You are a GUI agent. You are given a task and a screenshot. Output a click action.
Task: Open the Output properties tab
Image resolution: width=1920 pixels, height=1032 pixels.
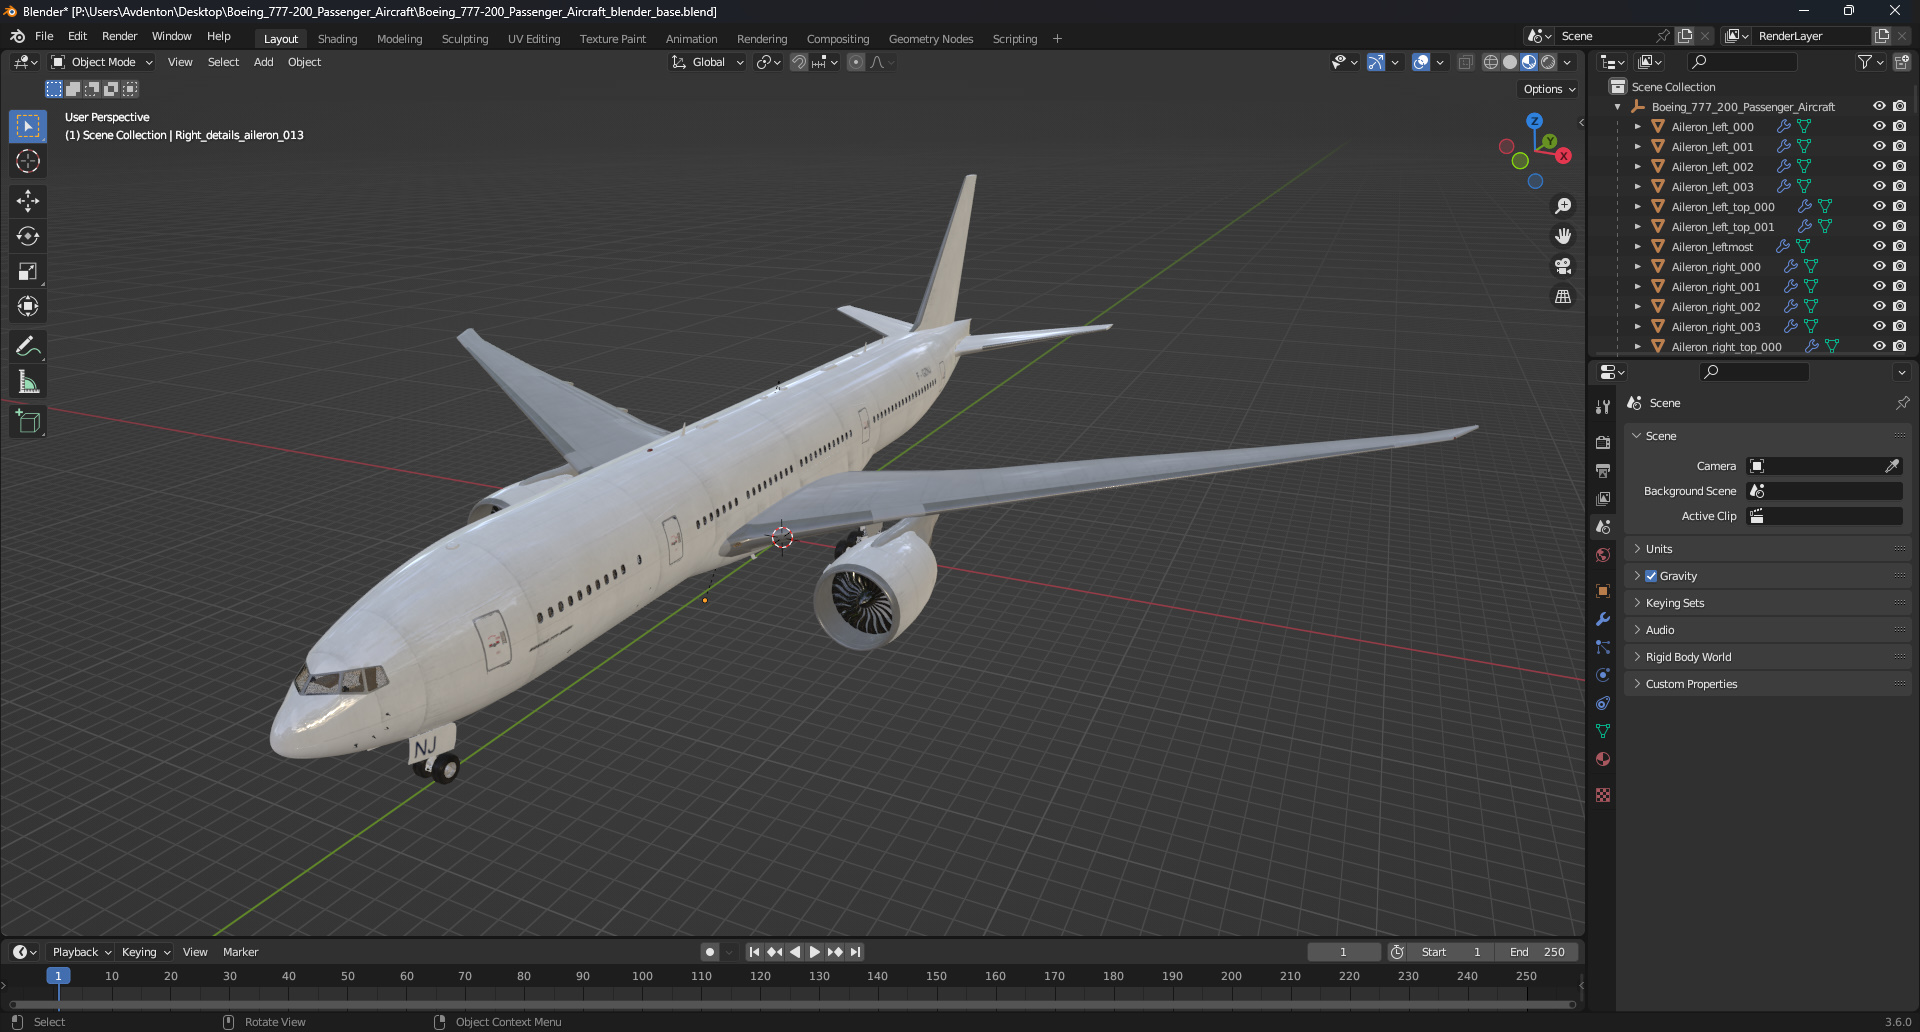[1603, 470]
